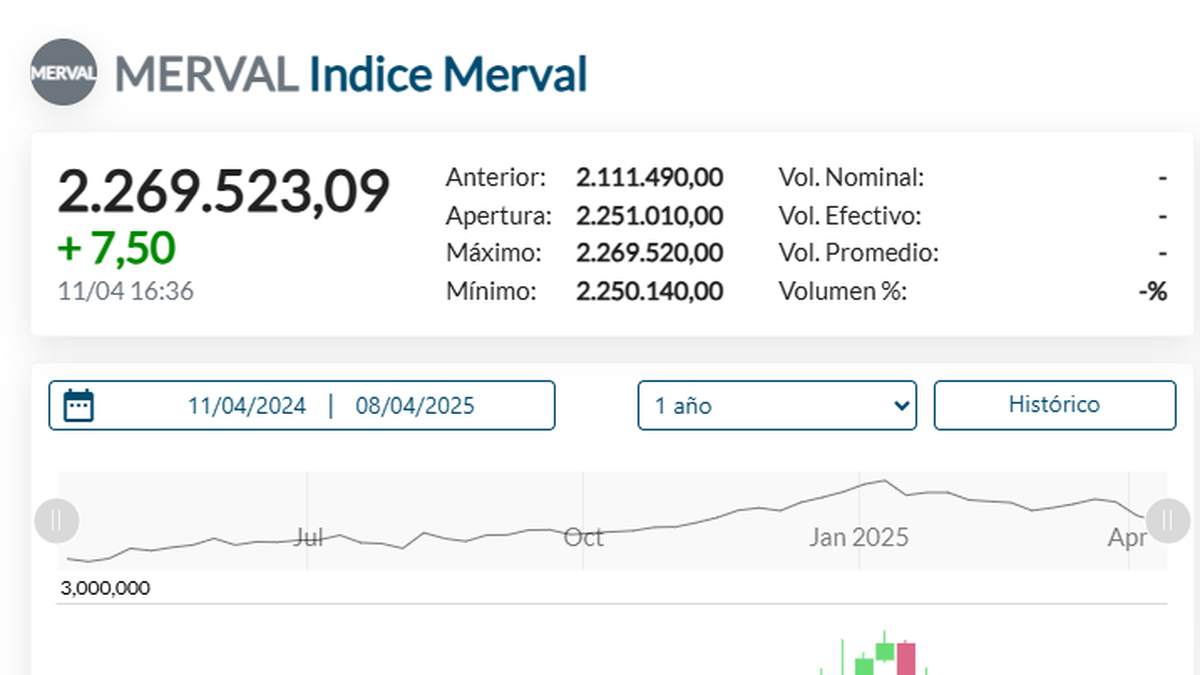This screenshot has width=1200, height=675.
Task: Click the left range navigator handle
Action: 56,520
